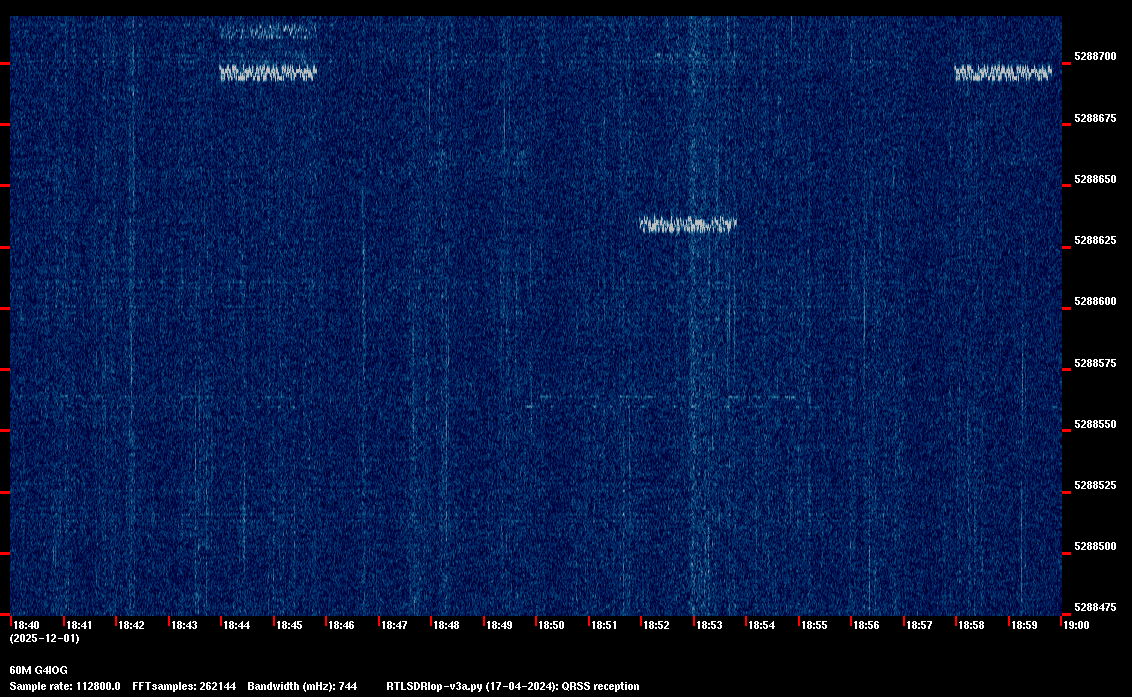
Task: Click the bright signal trace between 18:44 and 18:45
Action: [x=268, y=73]
